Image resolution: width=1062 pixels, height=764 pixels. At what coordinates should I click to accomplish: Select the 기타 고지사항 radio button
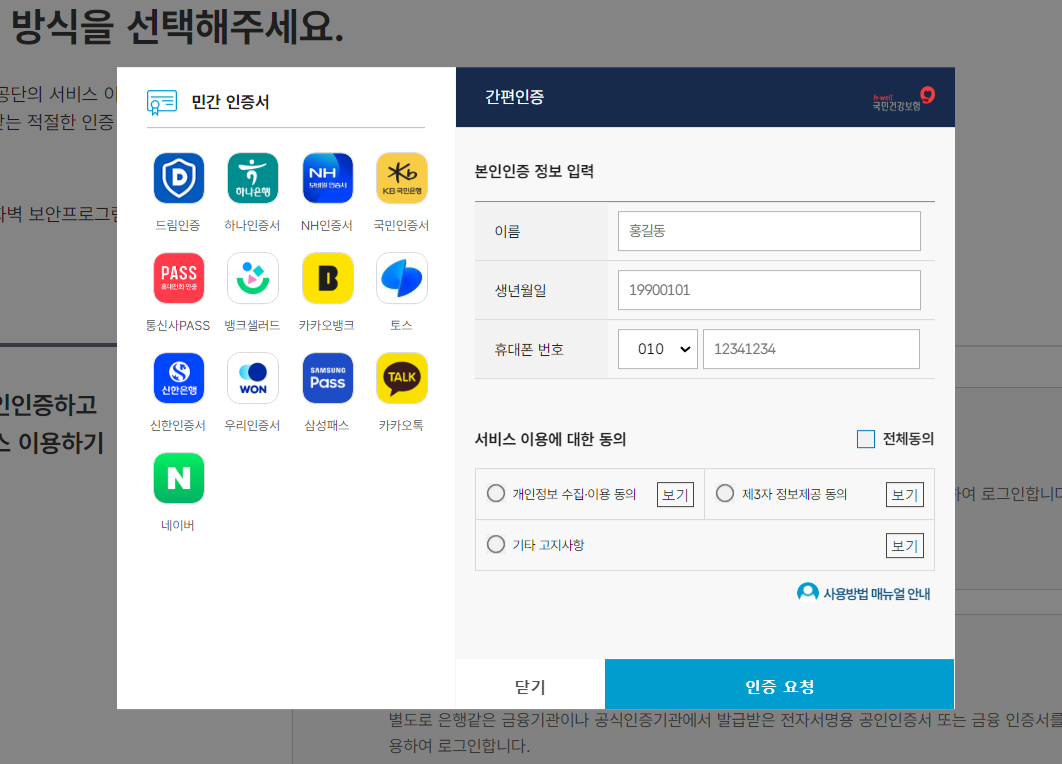[496, 544]
